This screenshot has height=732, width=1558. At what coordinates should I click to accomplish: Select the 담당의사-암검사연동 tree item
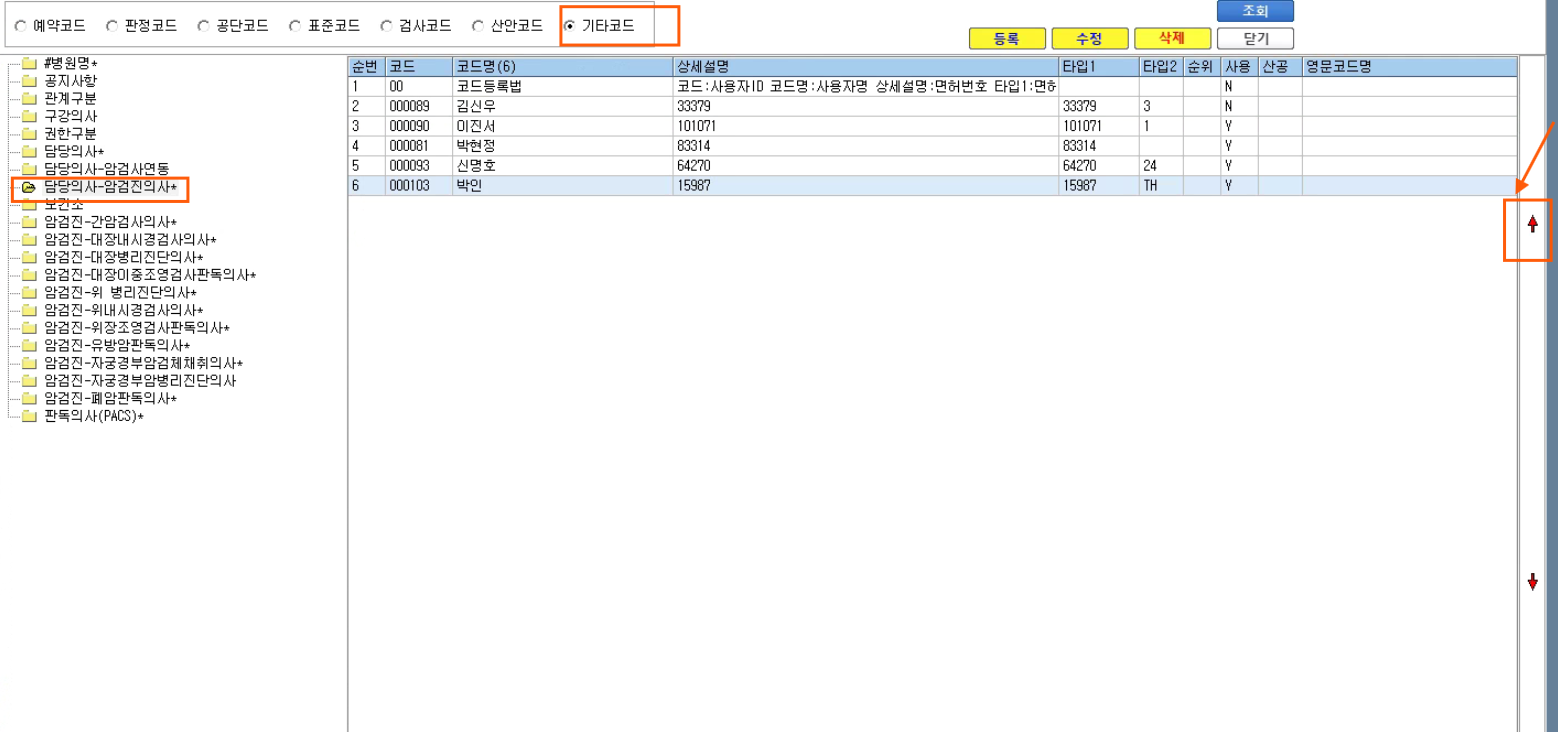107,169
